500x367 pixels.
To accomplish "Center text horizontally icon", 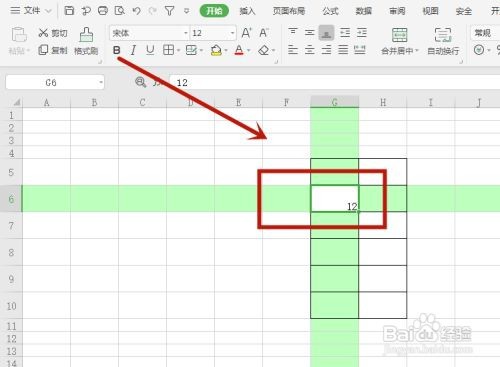I will (x=310, y=50).
